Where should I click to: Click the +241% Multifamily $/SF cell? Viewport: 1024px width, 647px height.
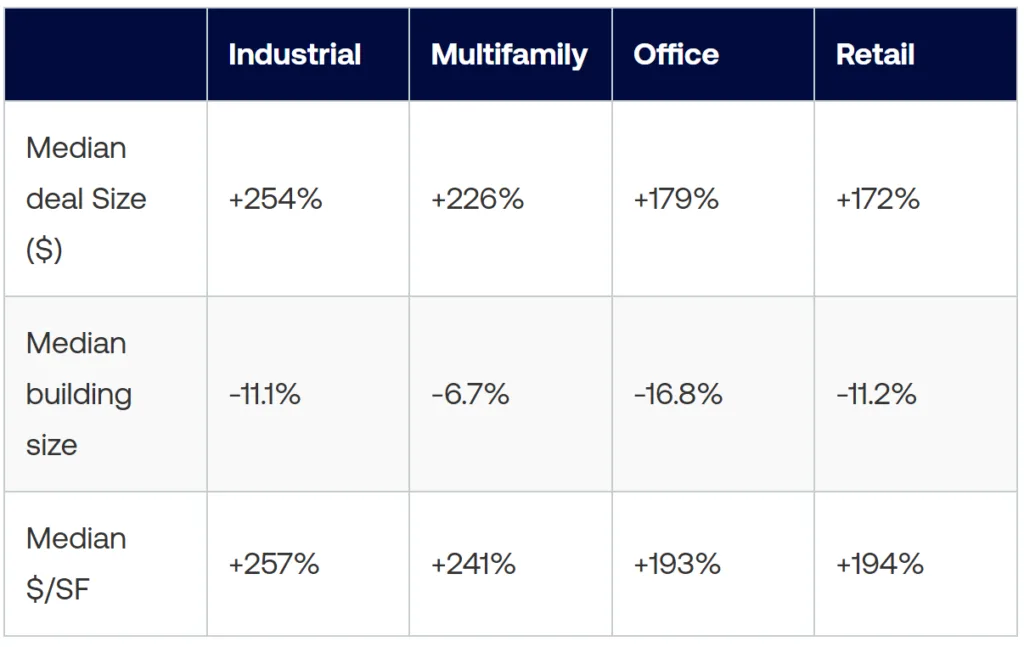[x=474, y=564]
